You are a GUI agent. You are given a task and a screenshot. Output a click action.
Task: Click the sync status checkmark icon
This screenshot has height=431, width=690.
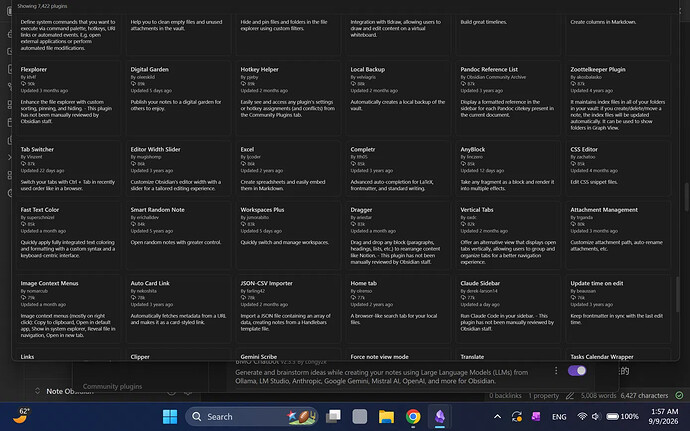(x=679, y=395)
